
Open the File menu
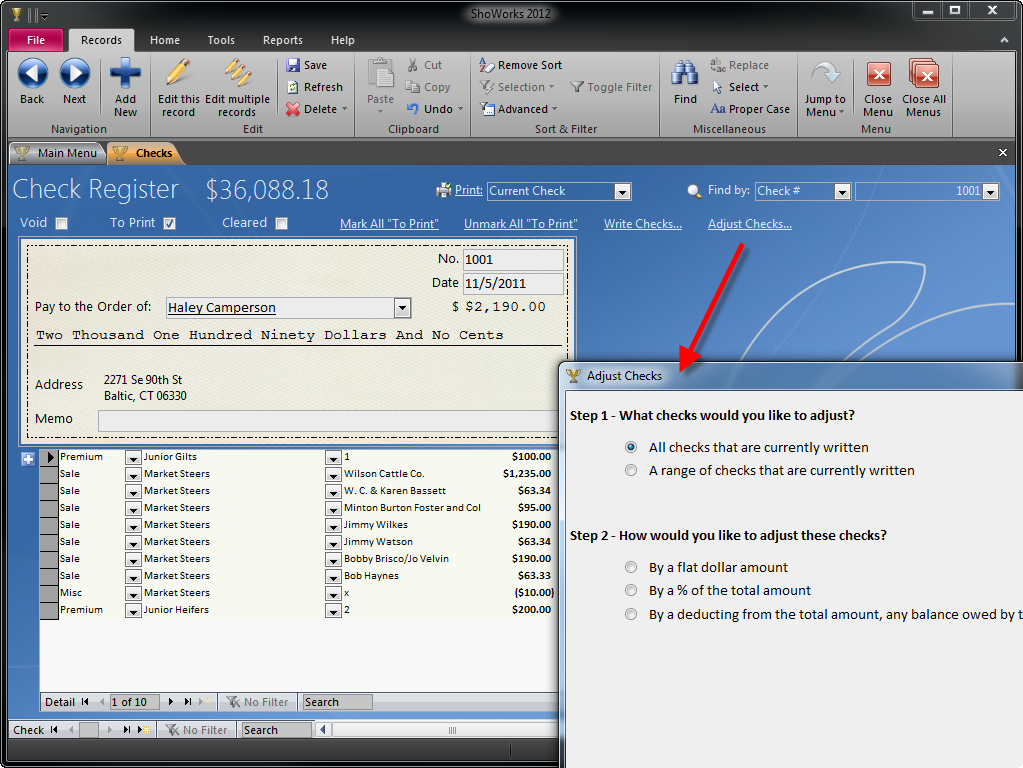pos(35,40)
